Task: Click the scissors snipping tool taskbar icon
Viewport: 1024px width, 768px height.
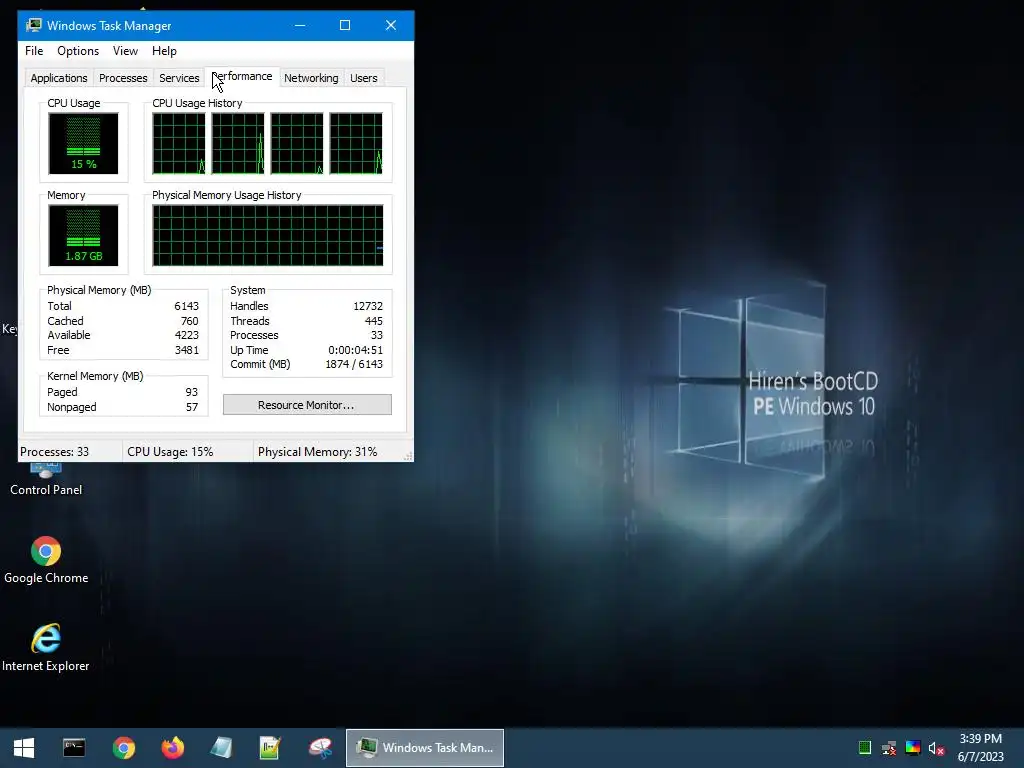Action: pos(320,748)
